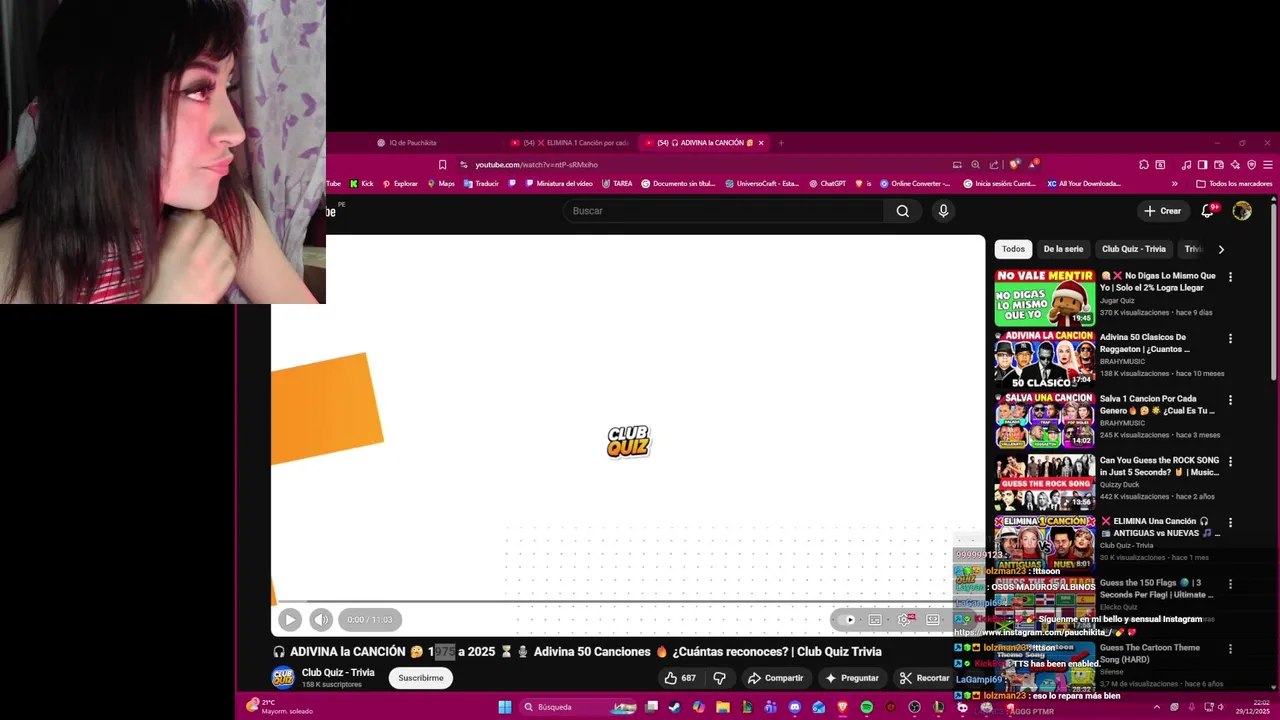Open options for Adivina 50 Clasicos video
Screen dimensions: 1280x720
[x=1230, y=339]
